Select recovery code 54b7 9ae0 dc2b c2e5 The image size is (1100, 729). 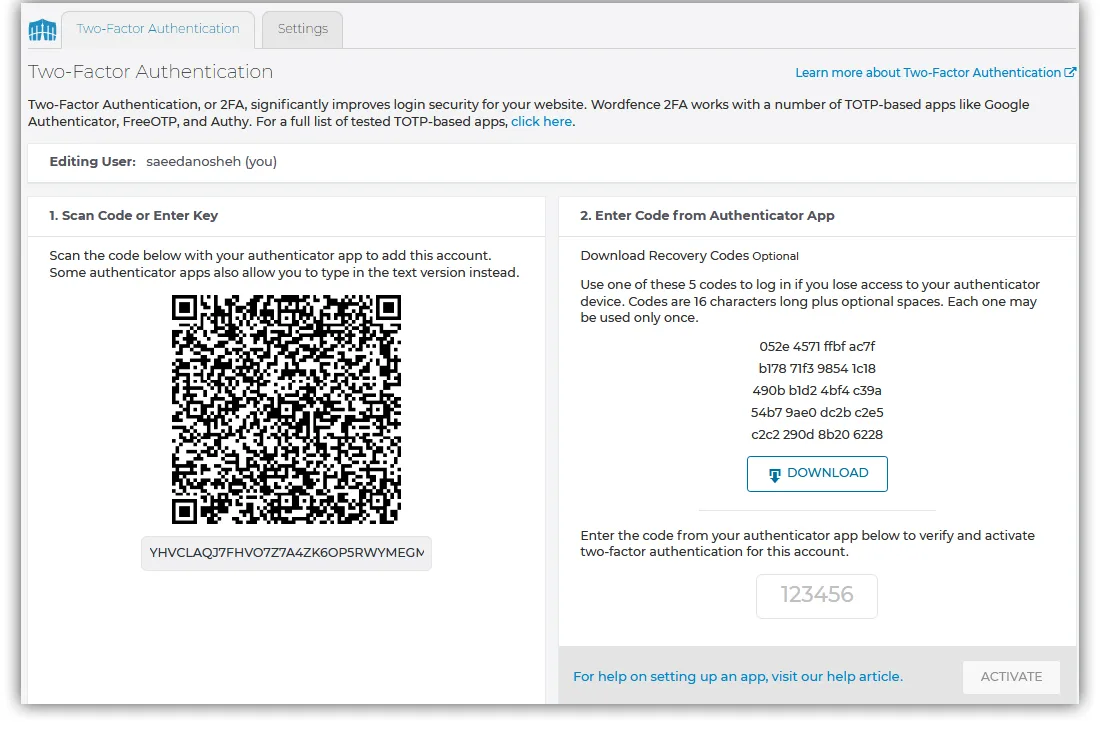pyautogui.click(x=817, y=413)
